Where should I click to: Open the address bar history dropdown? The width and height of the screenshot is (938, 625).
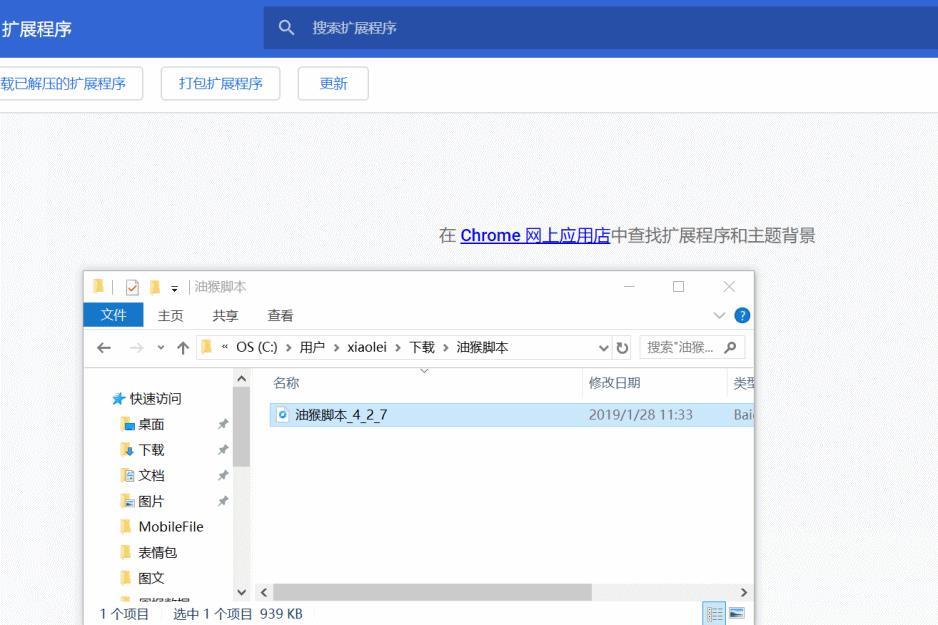click(604, 347)
